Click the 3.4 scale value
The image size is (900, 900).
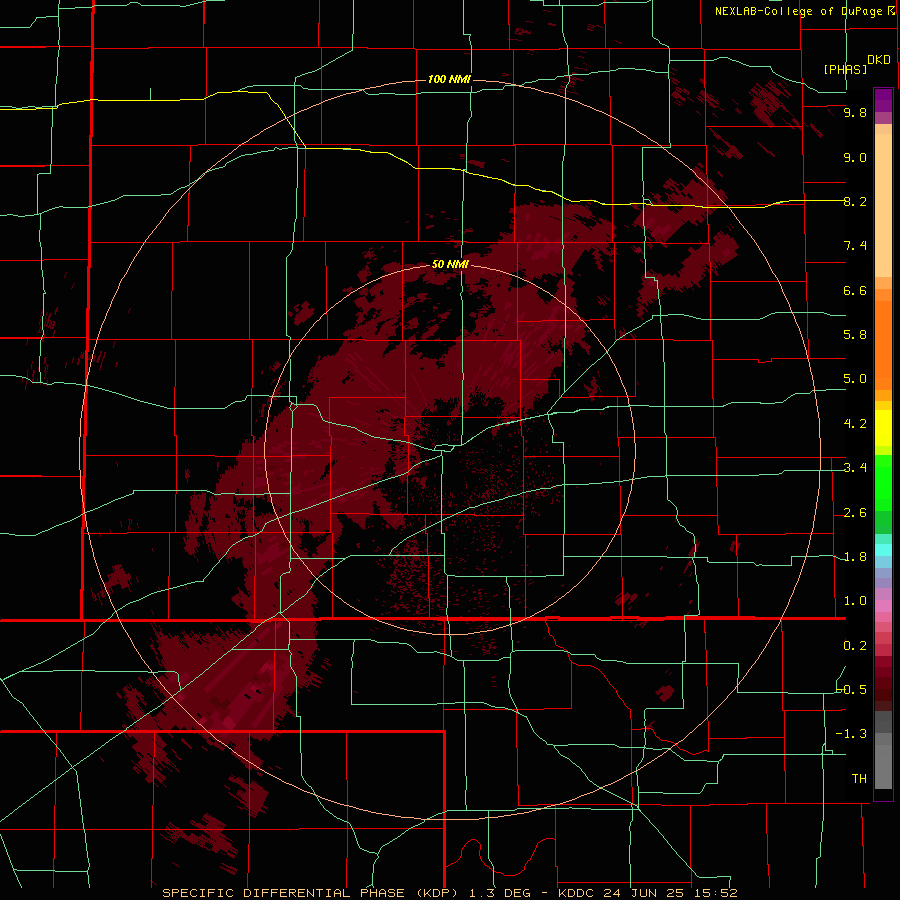(x=855, y=468)
